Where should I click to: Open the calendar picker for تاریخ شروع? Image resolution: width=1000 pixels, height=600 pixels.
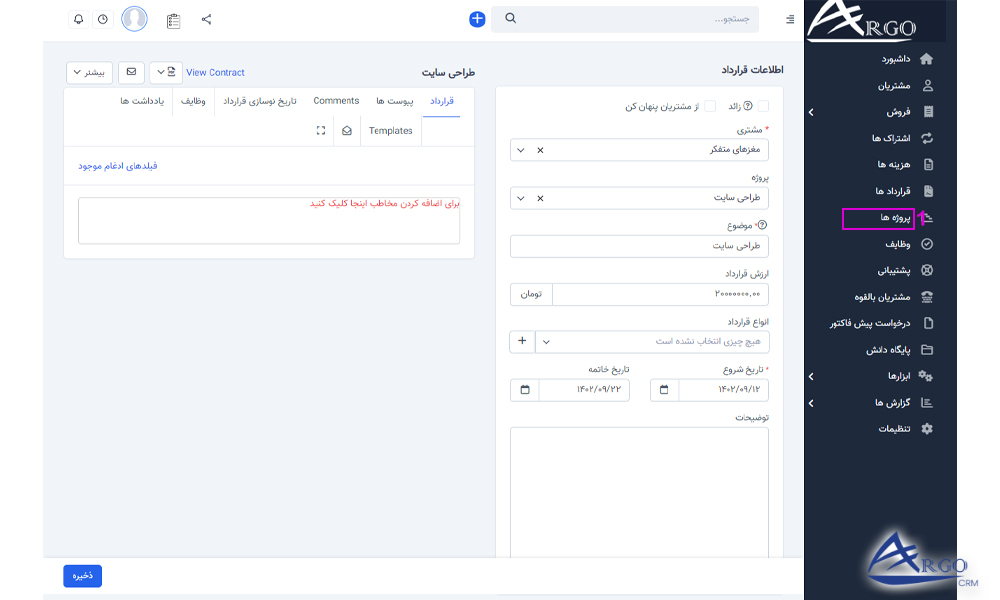664,390
